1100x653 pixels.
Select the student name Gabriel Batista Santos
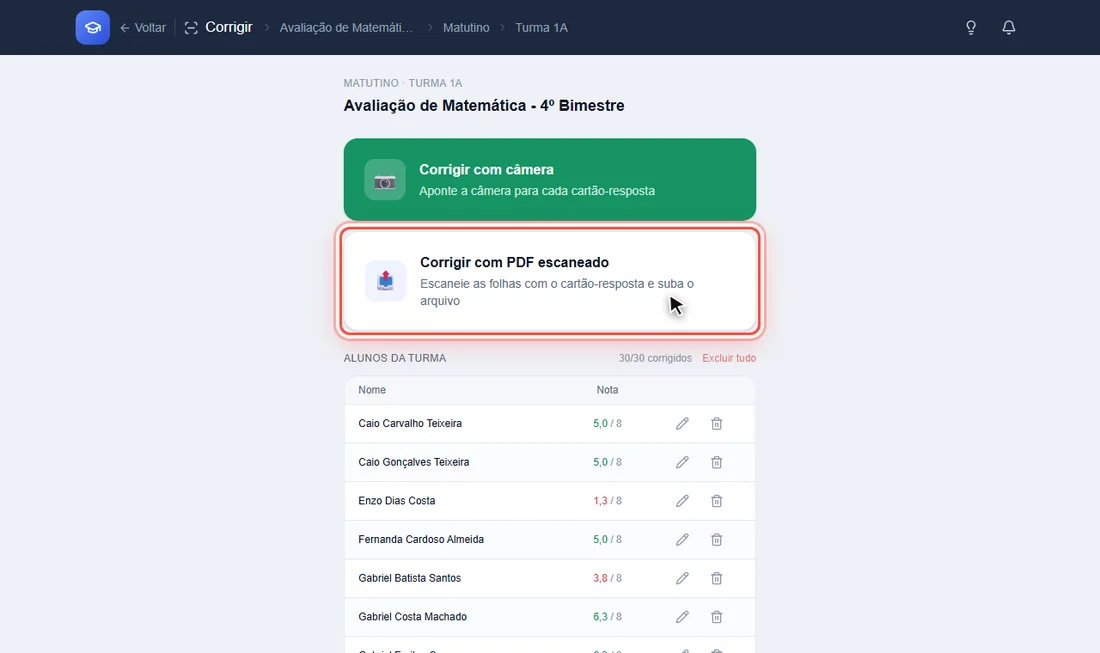coord(410,578)
